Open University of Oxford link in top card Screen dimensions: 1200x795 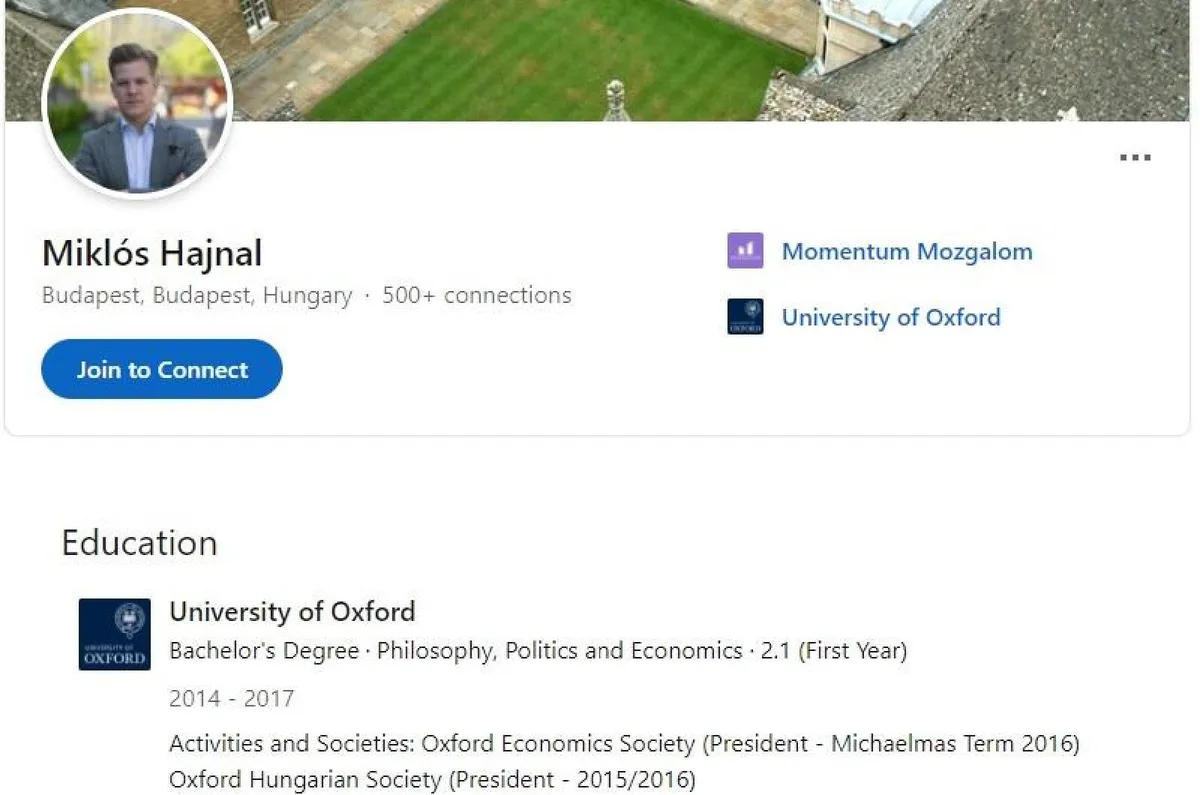pos(890,317)
